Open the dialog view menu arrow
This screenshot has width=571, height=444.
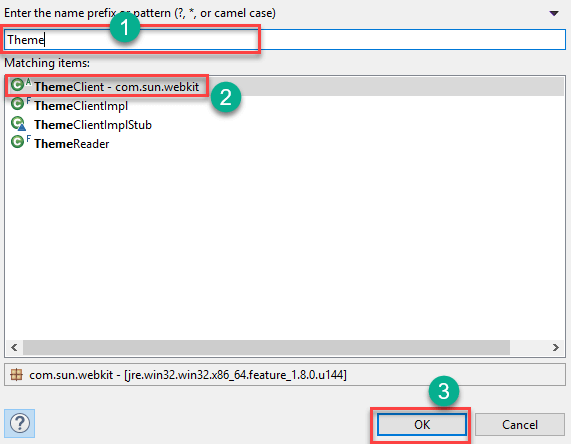tap(554, 13)
